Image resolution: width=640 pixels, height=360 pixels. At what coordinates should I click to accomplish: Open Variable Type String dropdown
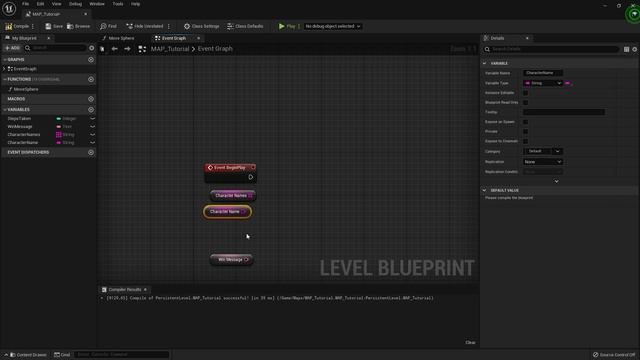point(543,83)
